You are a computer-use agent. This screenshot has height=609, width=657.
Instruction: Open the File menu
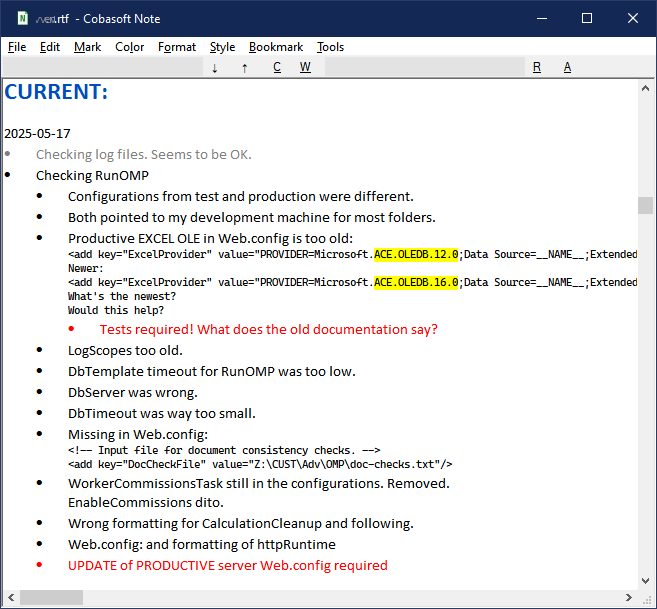click(17, 47)
